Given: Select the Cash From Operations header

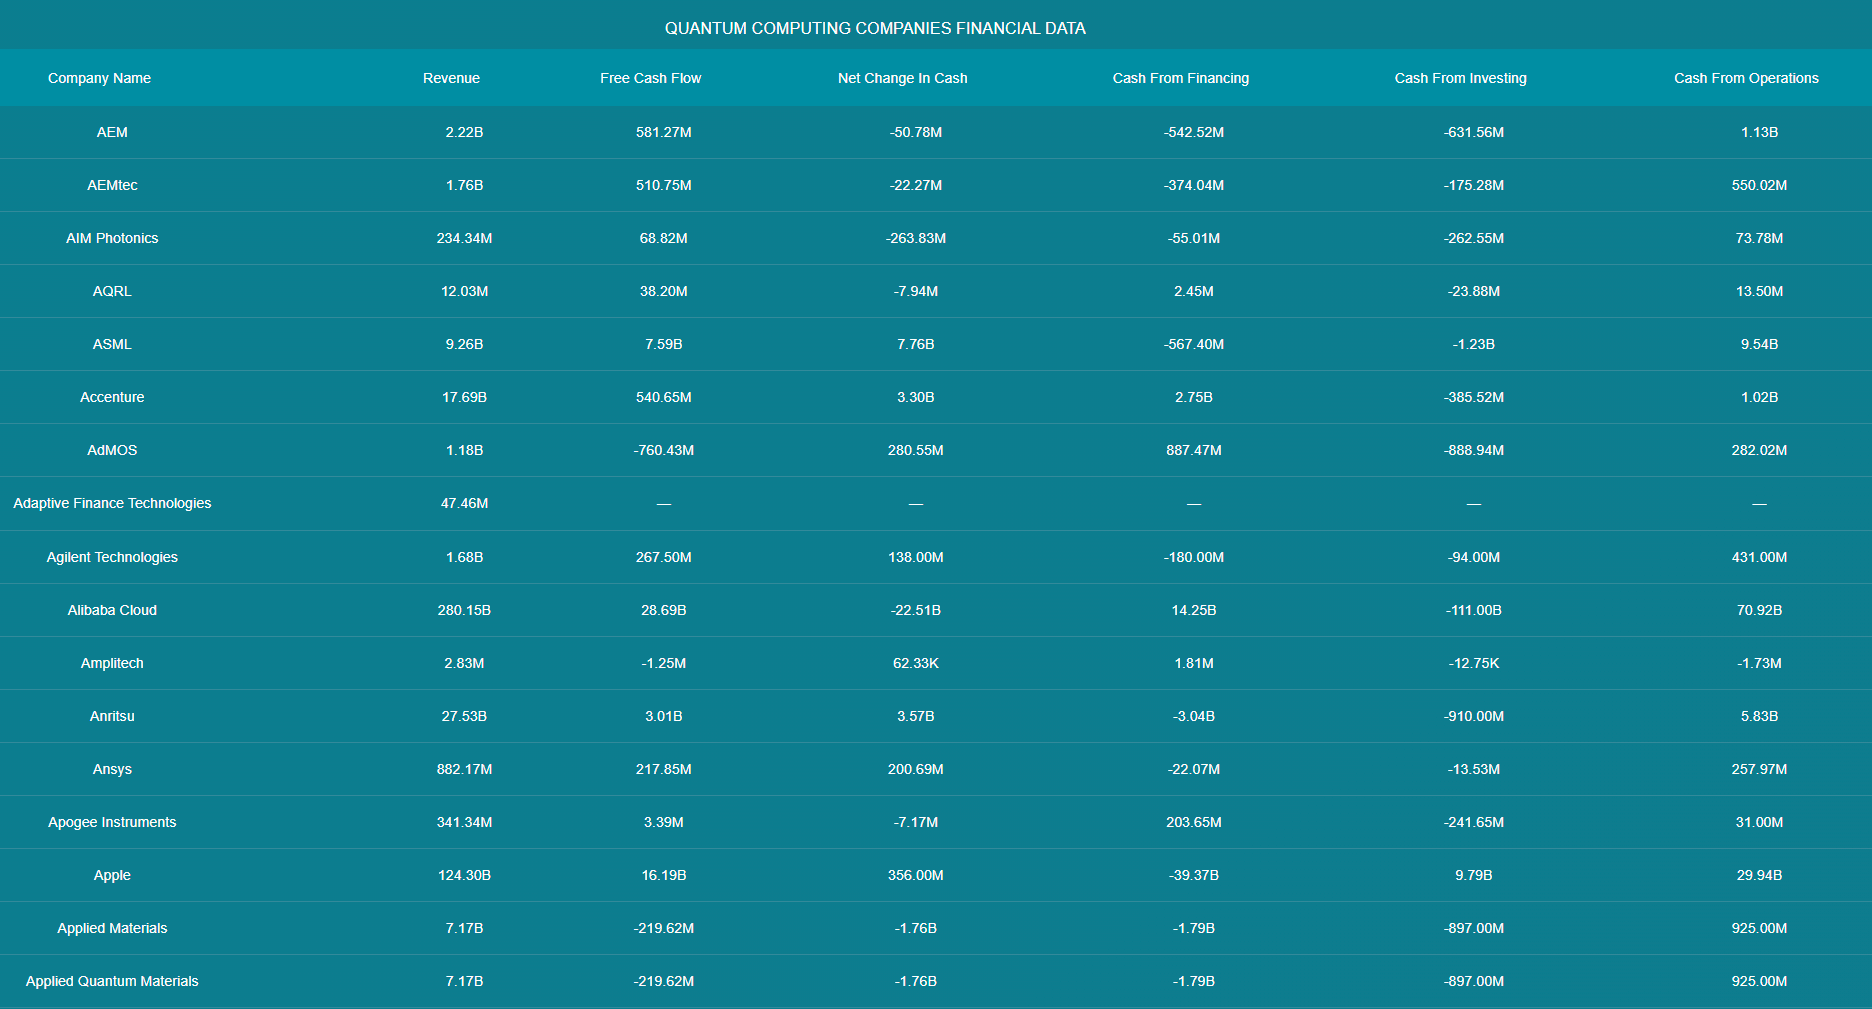Looking at the screenshot, I should tap(1746, 78).
